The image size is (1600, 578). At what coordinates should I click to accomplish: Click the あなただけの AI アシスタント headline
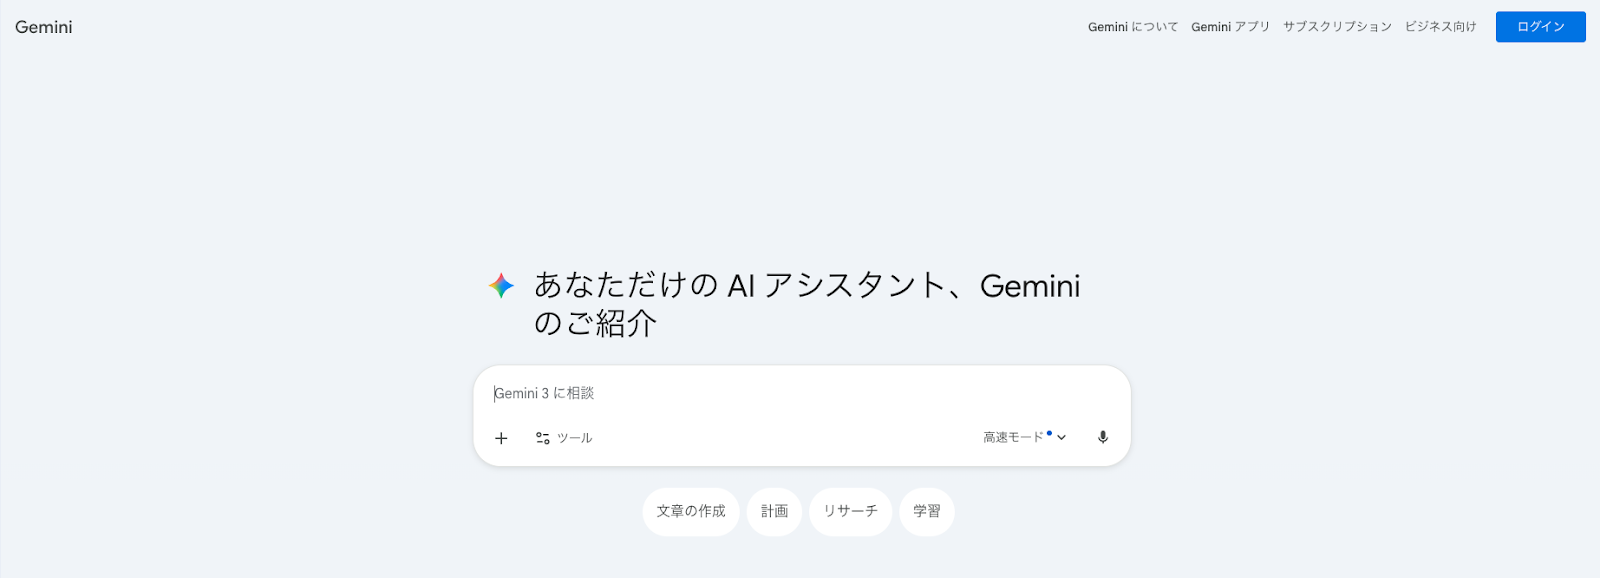(800, 287)
